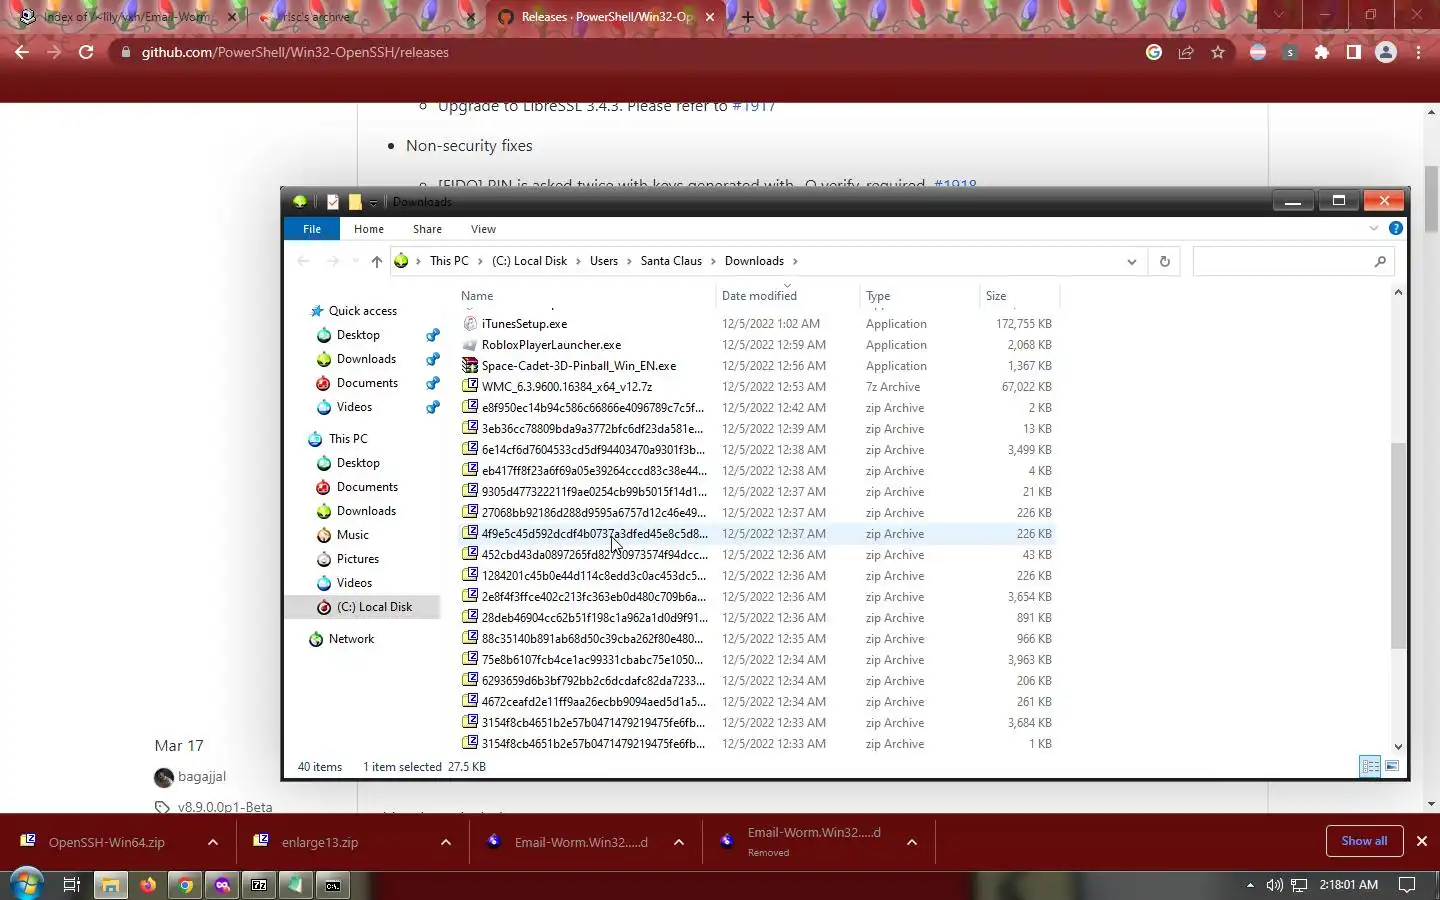Click Chrome icon in the taskbar
Image resolution: width=1440 pixels, height=900 pixels.
(x=185, y=884)
